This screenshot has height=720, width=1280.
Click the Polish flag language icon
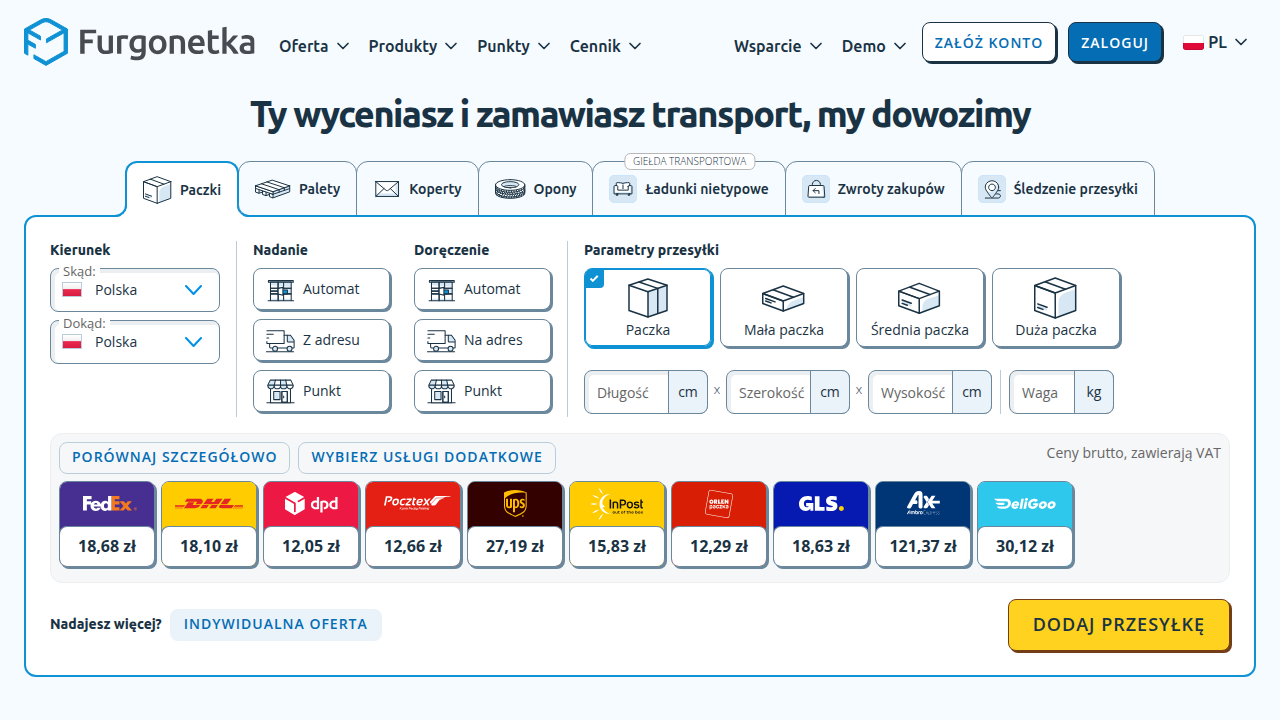(1193, 43)
